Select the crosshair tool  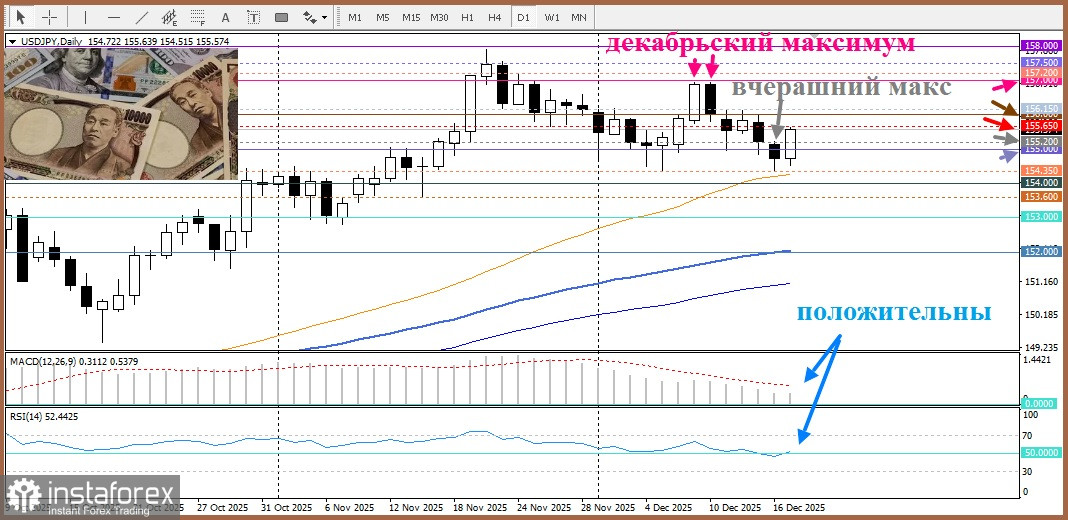(50, 17)
